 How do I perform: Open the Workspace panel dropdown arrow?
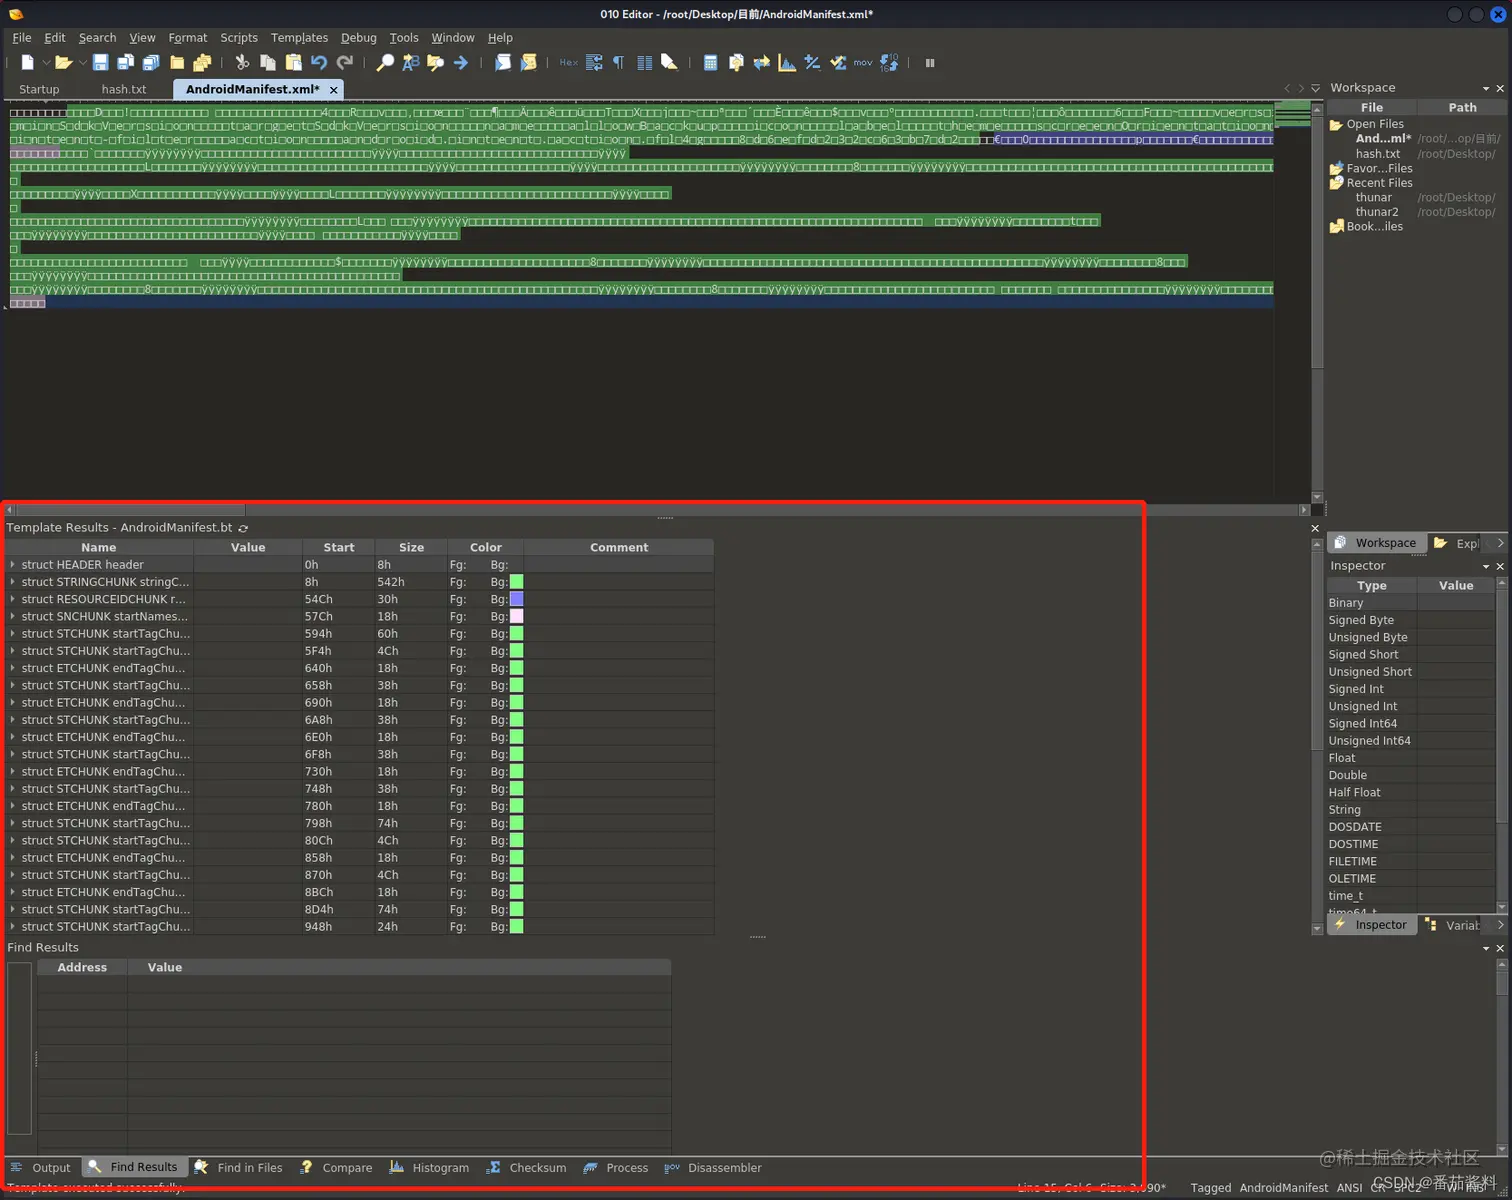pos(1486,88)
